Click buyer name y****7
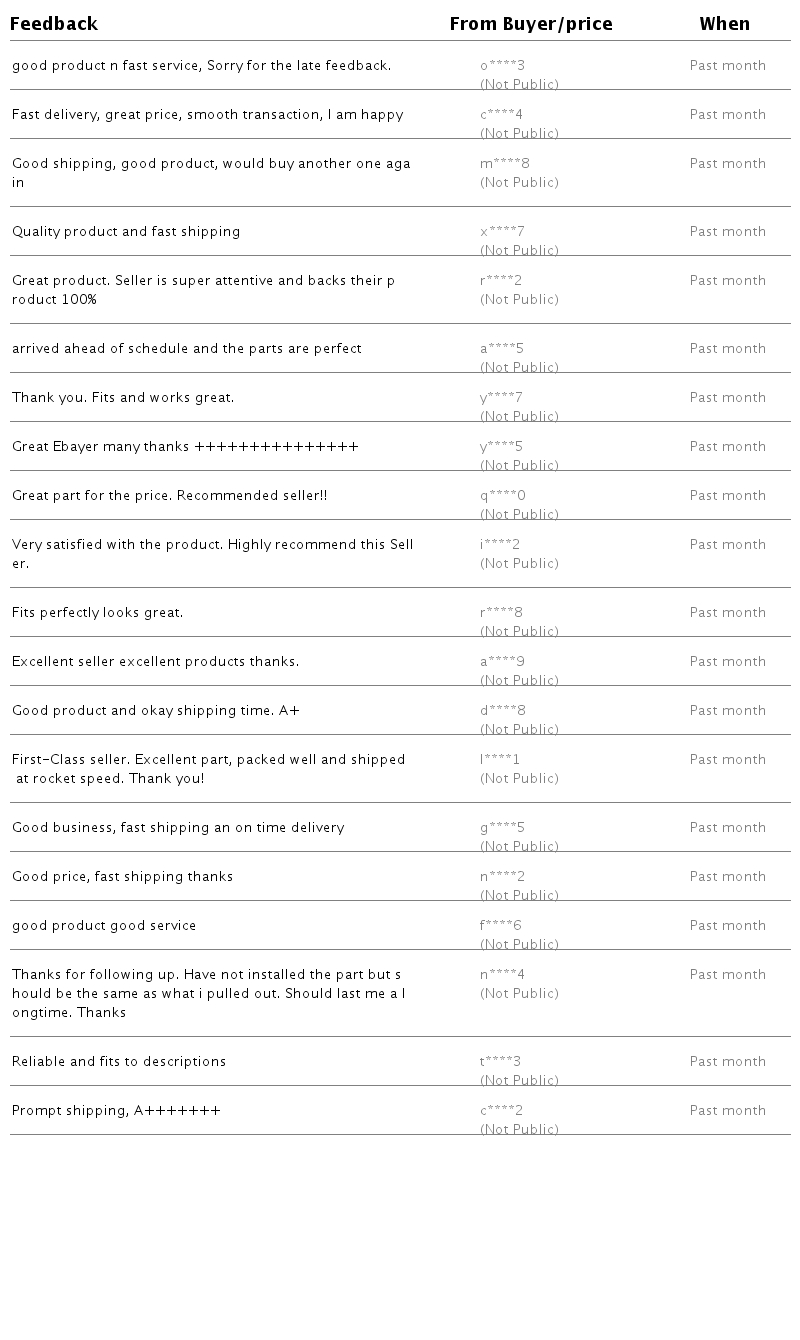Viewport: 800px width, 1340px height. coord(501,398)
